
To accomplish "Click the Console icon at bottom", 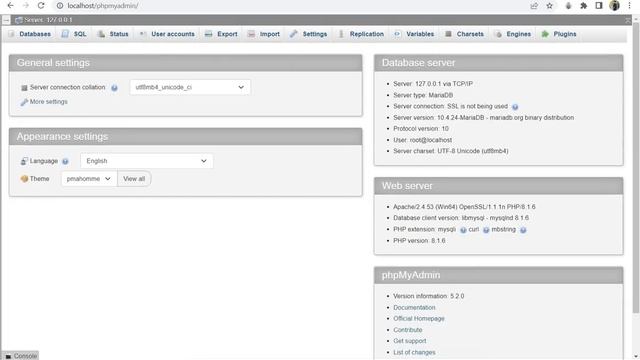I will click(8, 356).
